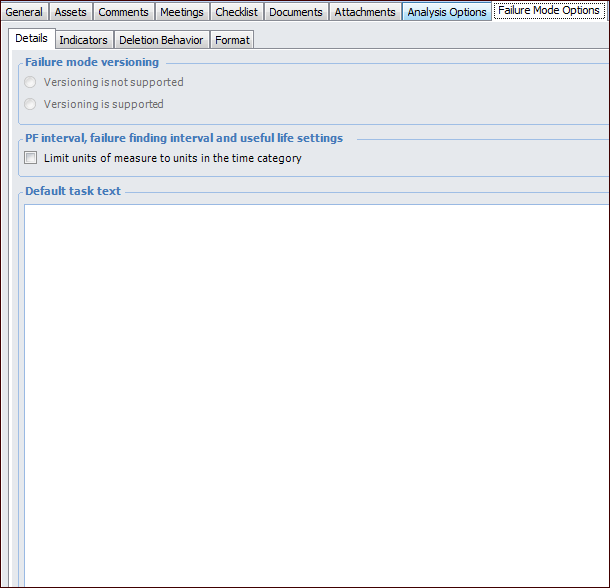Open the Comments tab
This screenshot has width=610, height=588.
pos(123,12)
